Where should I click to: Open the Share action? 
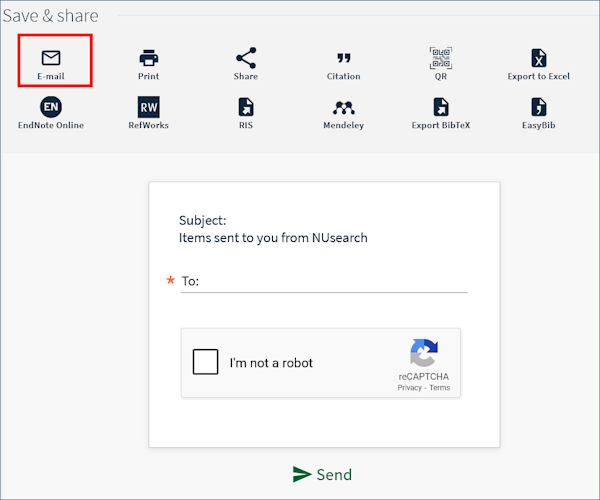pos(245,58)
